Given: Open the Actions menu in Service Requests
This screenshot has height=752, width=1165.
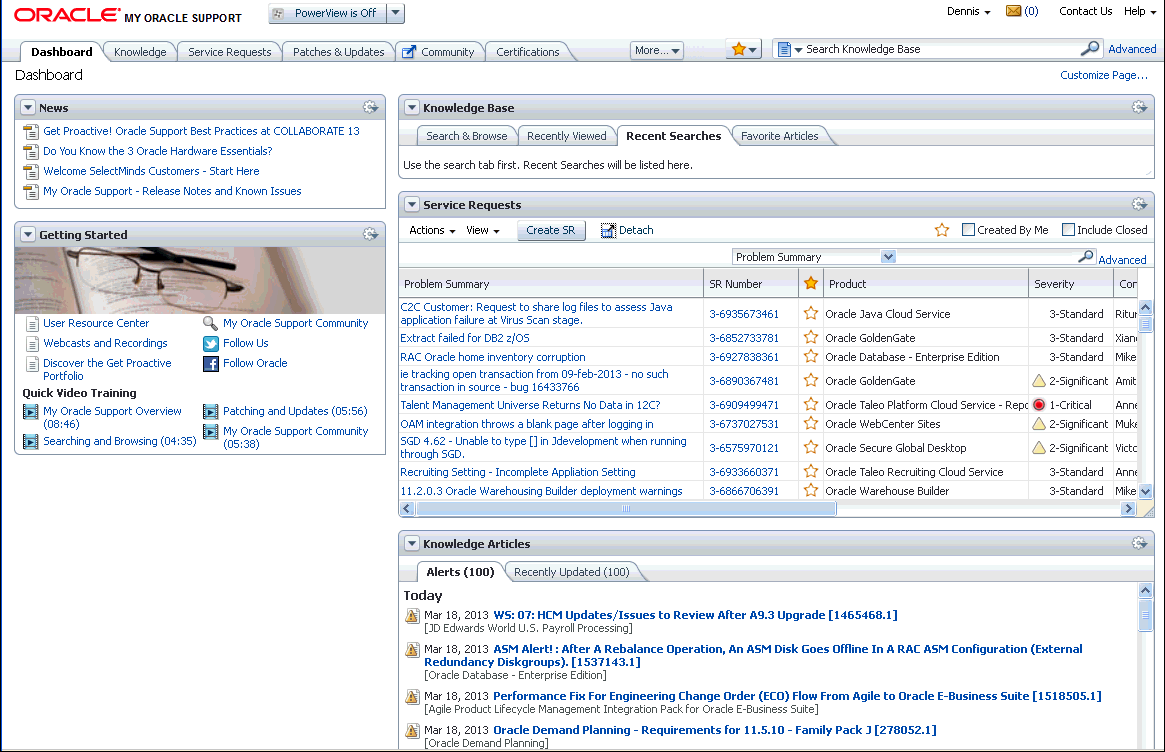Looking at the screenshot, I should tap(432, 230).
